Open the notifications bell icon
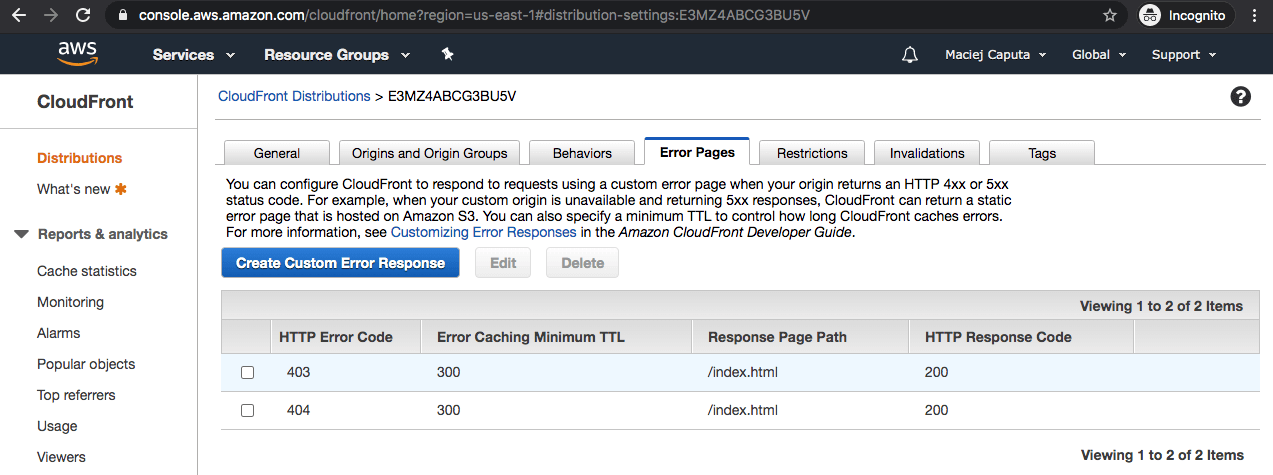This screenshot has height=475, width=1273. click(x=909, y=55)
